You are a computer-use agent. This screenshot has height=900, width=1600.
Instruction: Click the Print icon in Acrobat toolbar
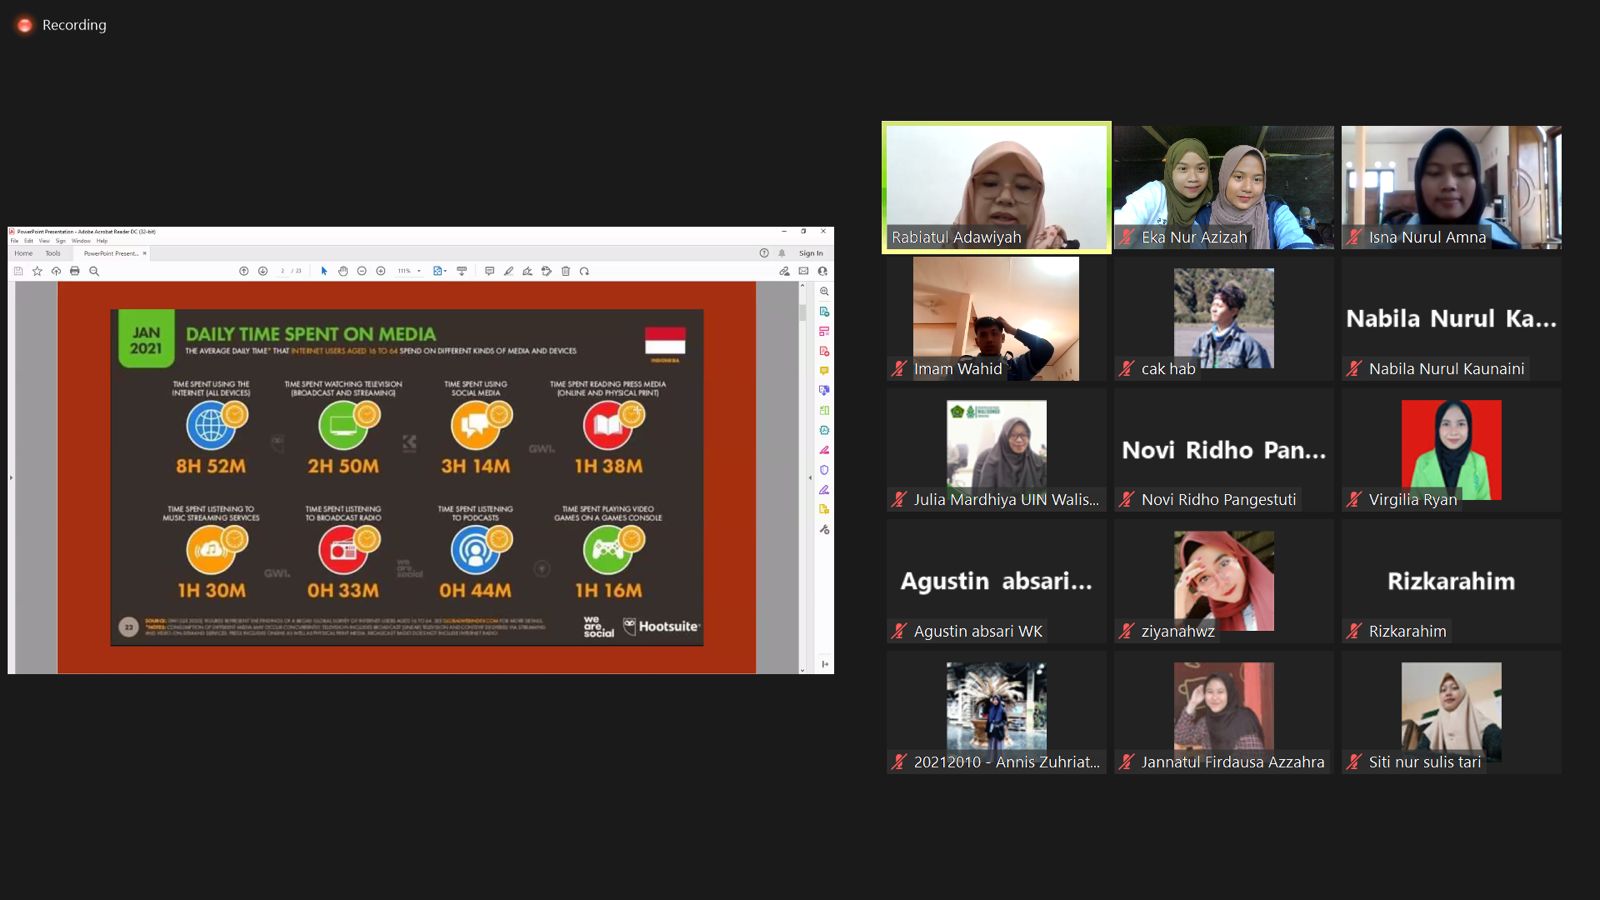click(75, 271)
